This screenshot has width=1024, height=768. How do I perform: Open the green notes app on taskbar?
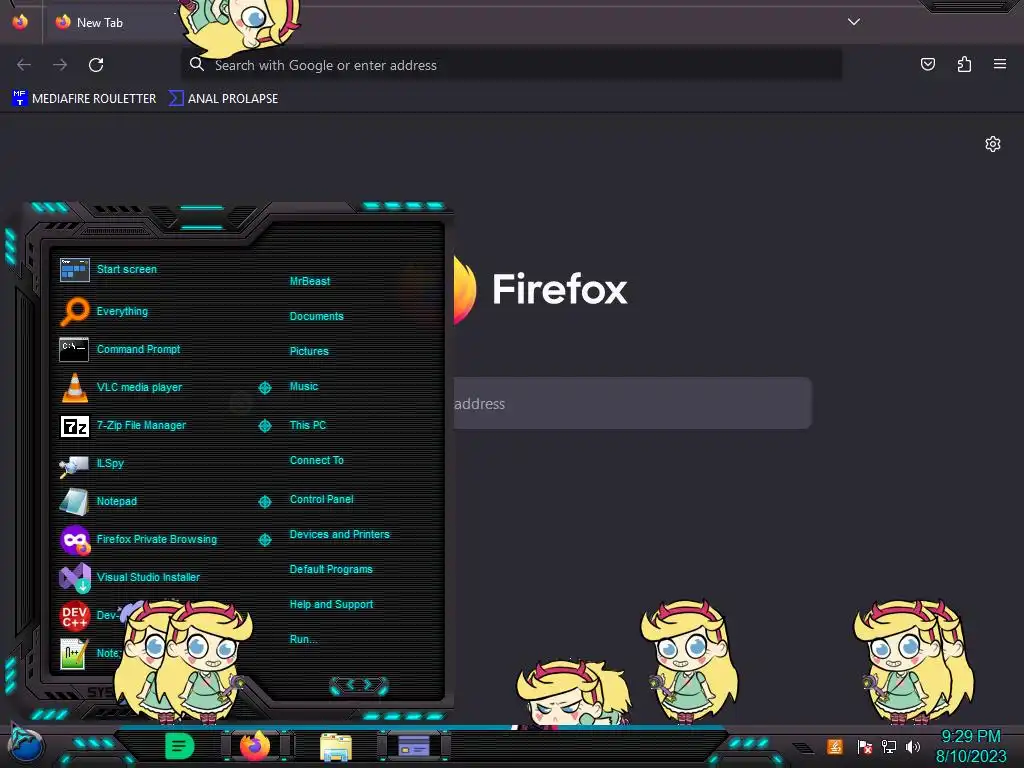[x=179, y=746]
